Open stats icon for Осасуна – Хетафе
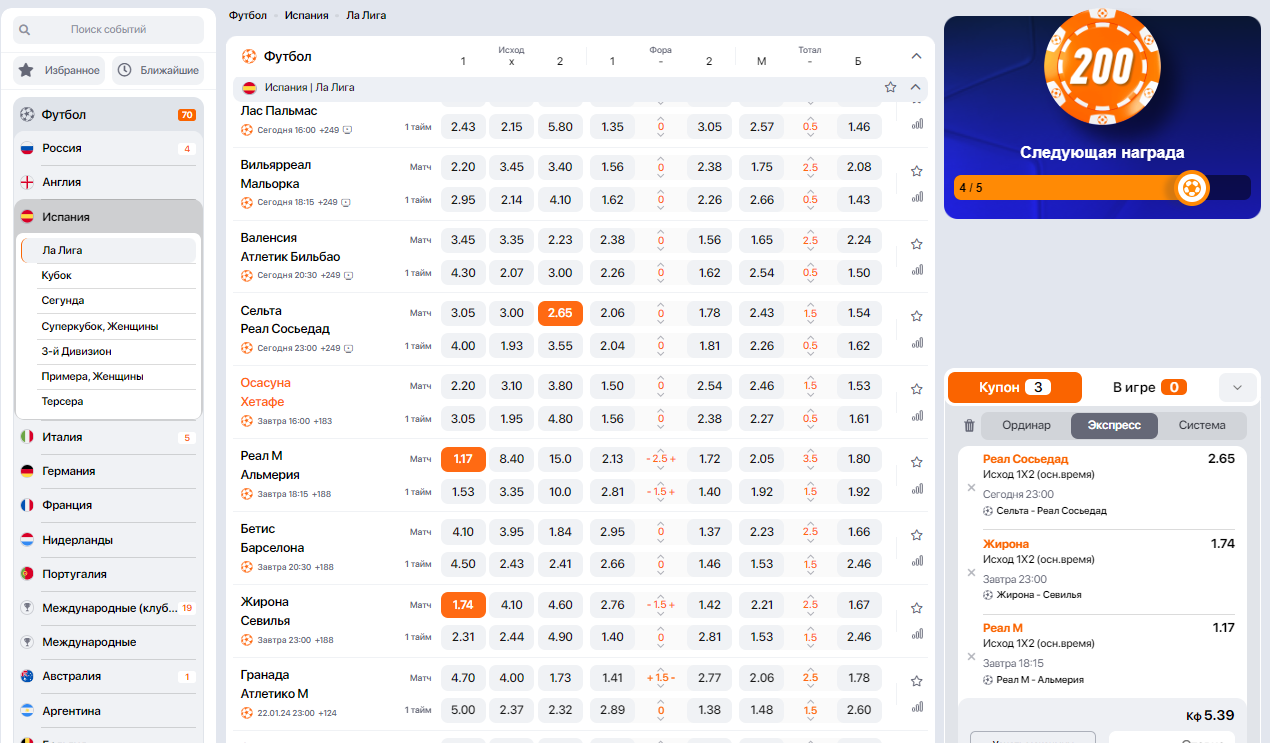 coord(917,416)
